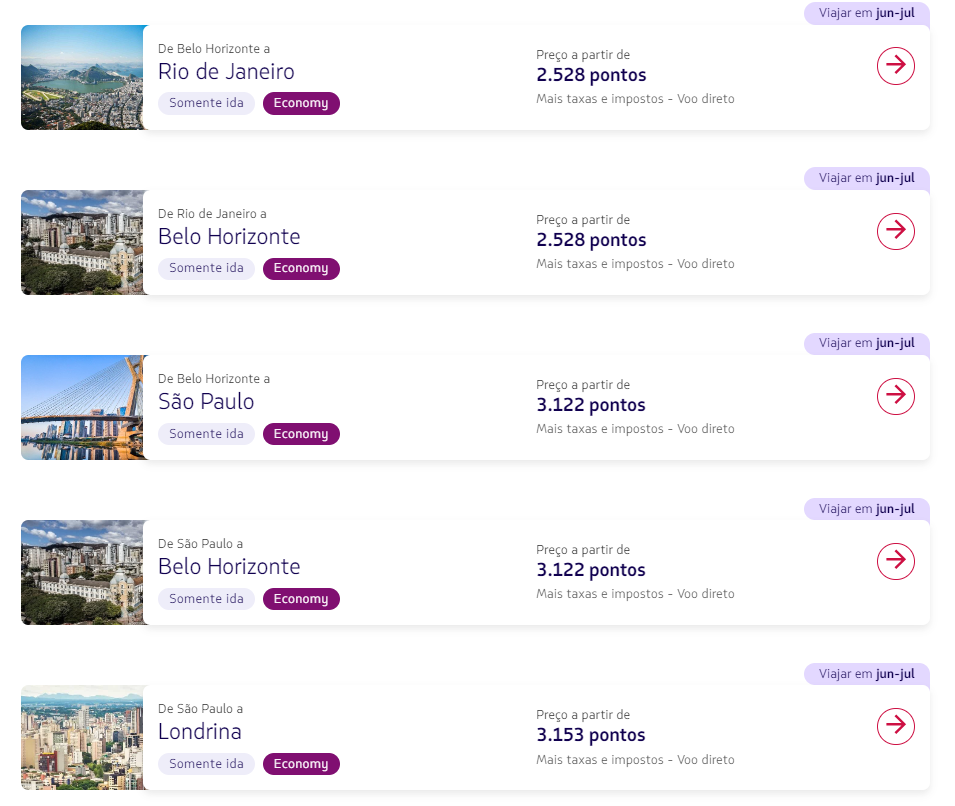Click the Londrina city skyline photo

(83, 738)
